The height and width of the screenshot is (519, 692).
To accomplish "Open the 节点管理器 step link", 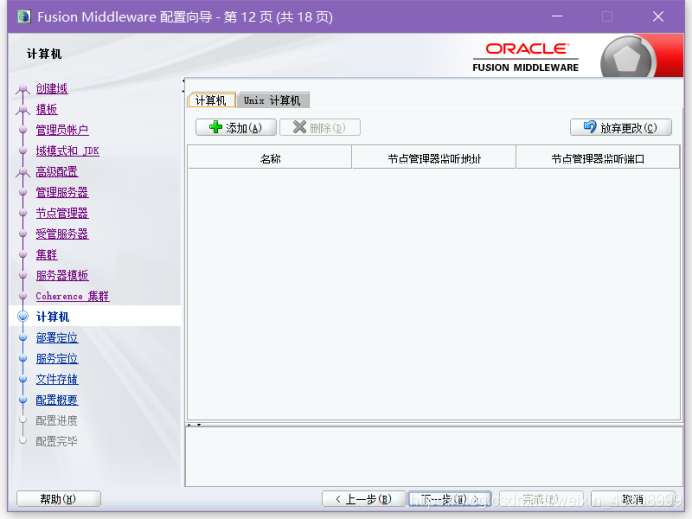I will pyautogui.click(x=62, y=213).
